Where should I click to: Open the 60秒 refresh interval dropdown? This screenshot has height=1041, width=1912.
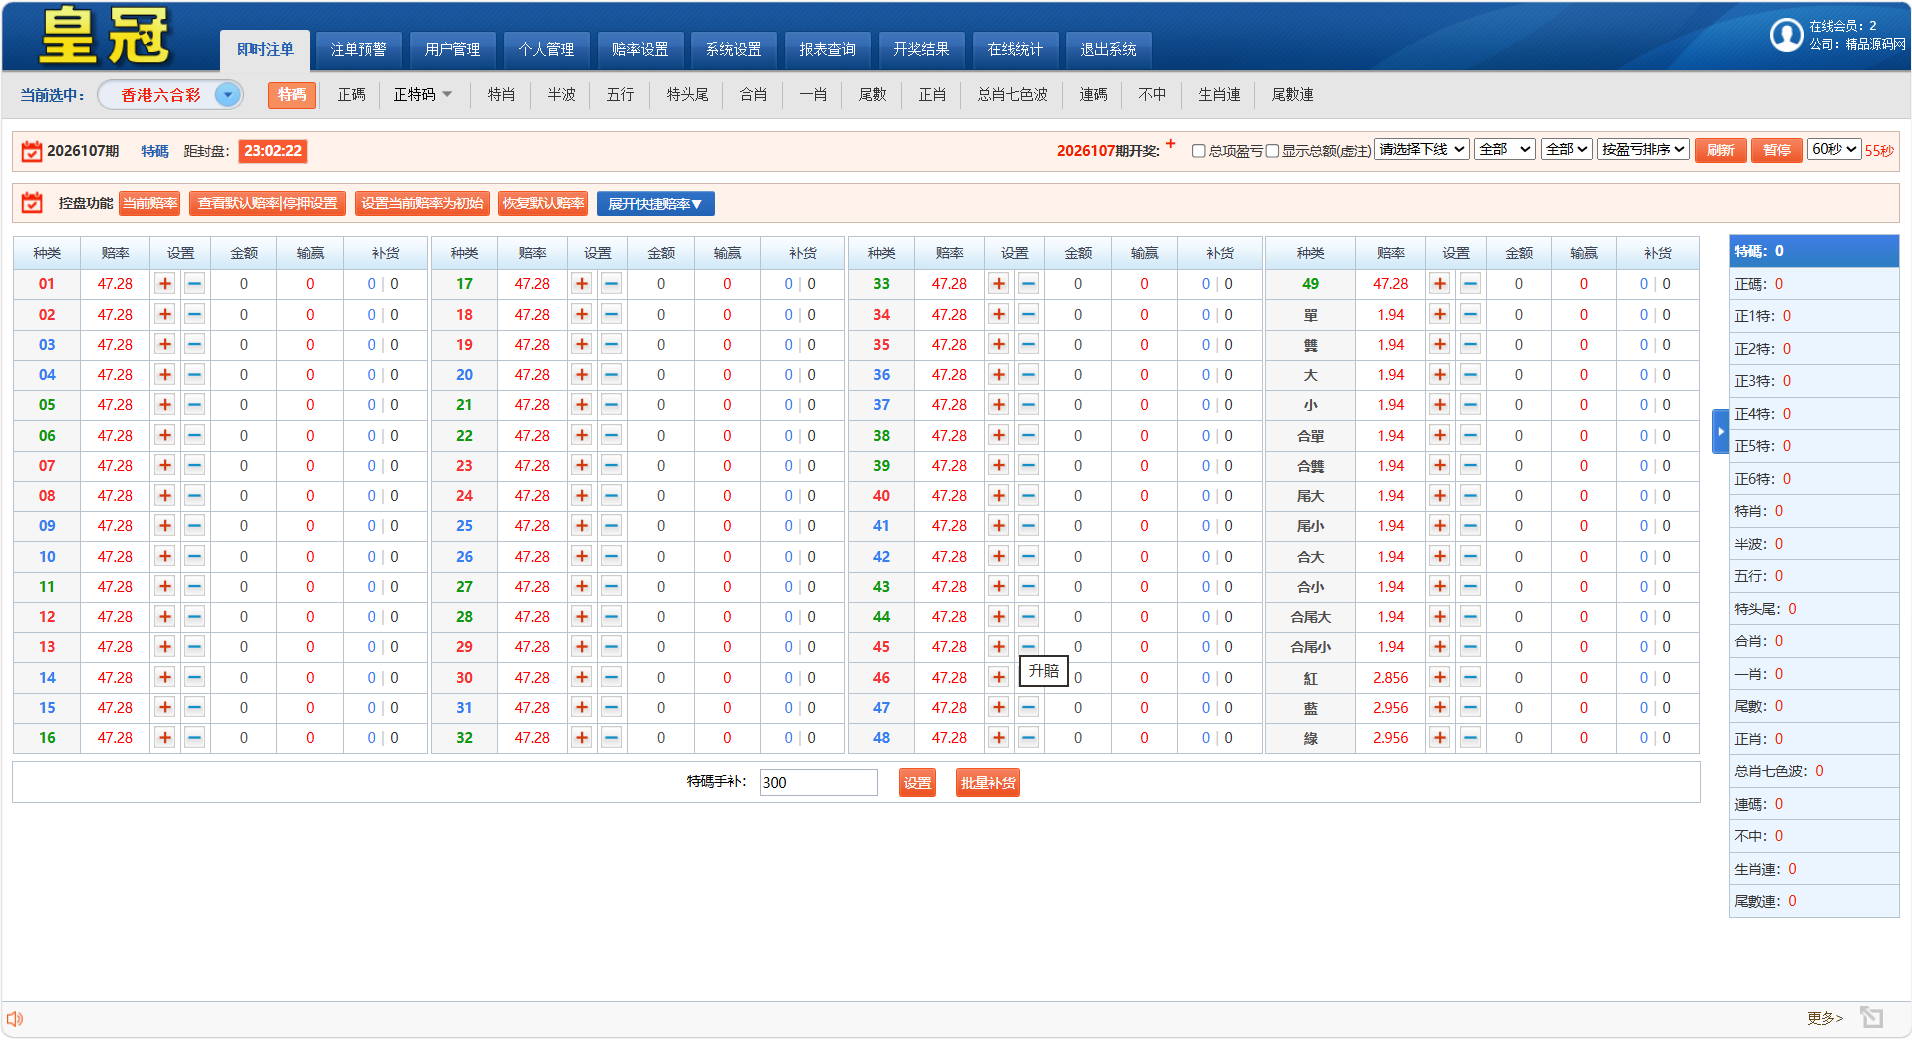coord(1833,149)
